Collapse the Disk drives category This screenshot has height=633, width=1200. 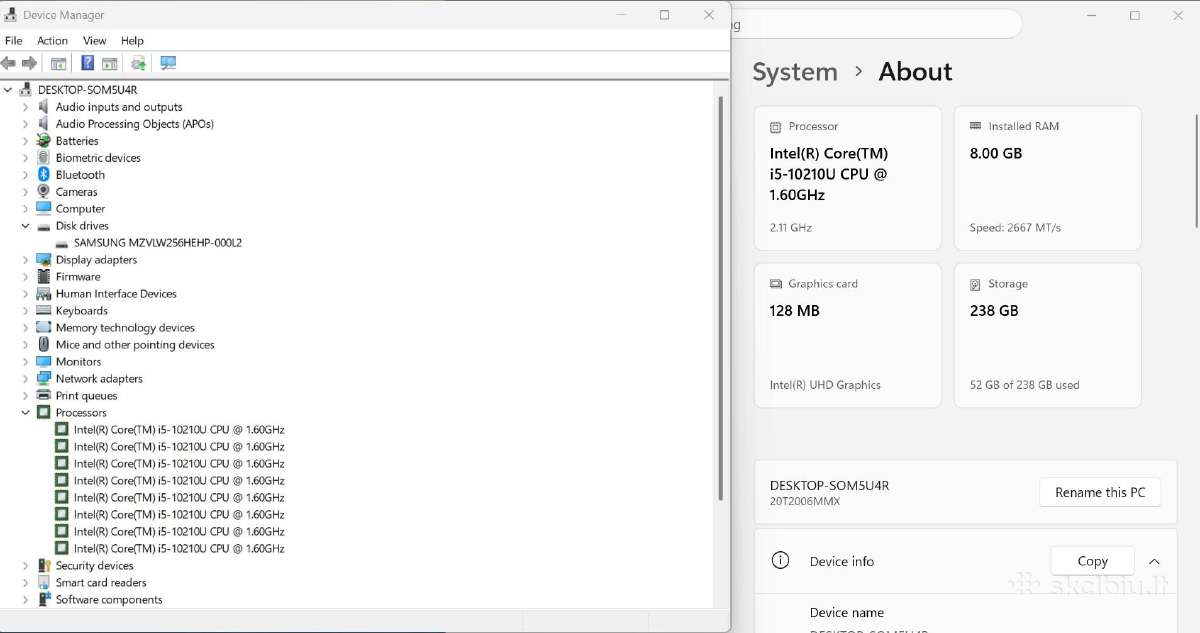coord(26,226)
